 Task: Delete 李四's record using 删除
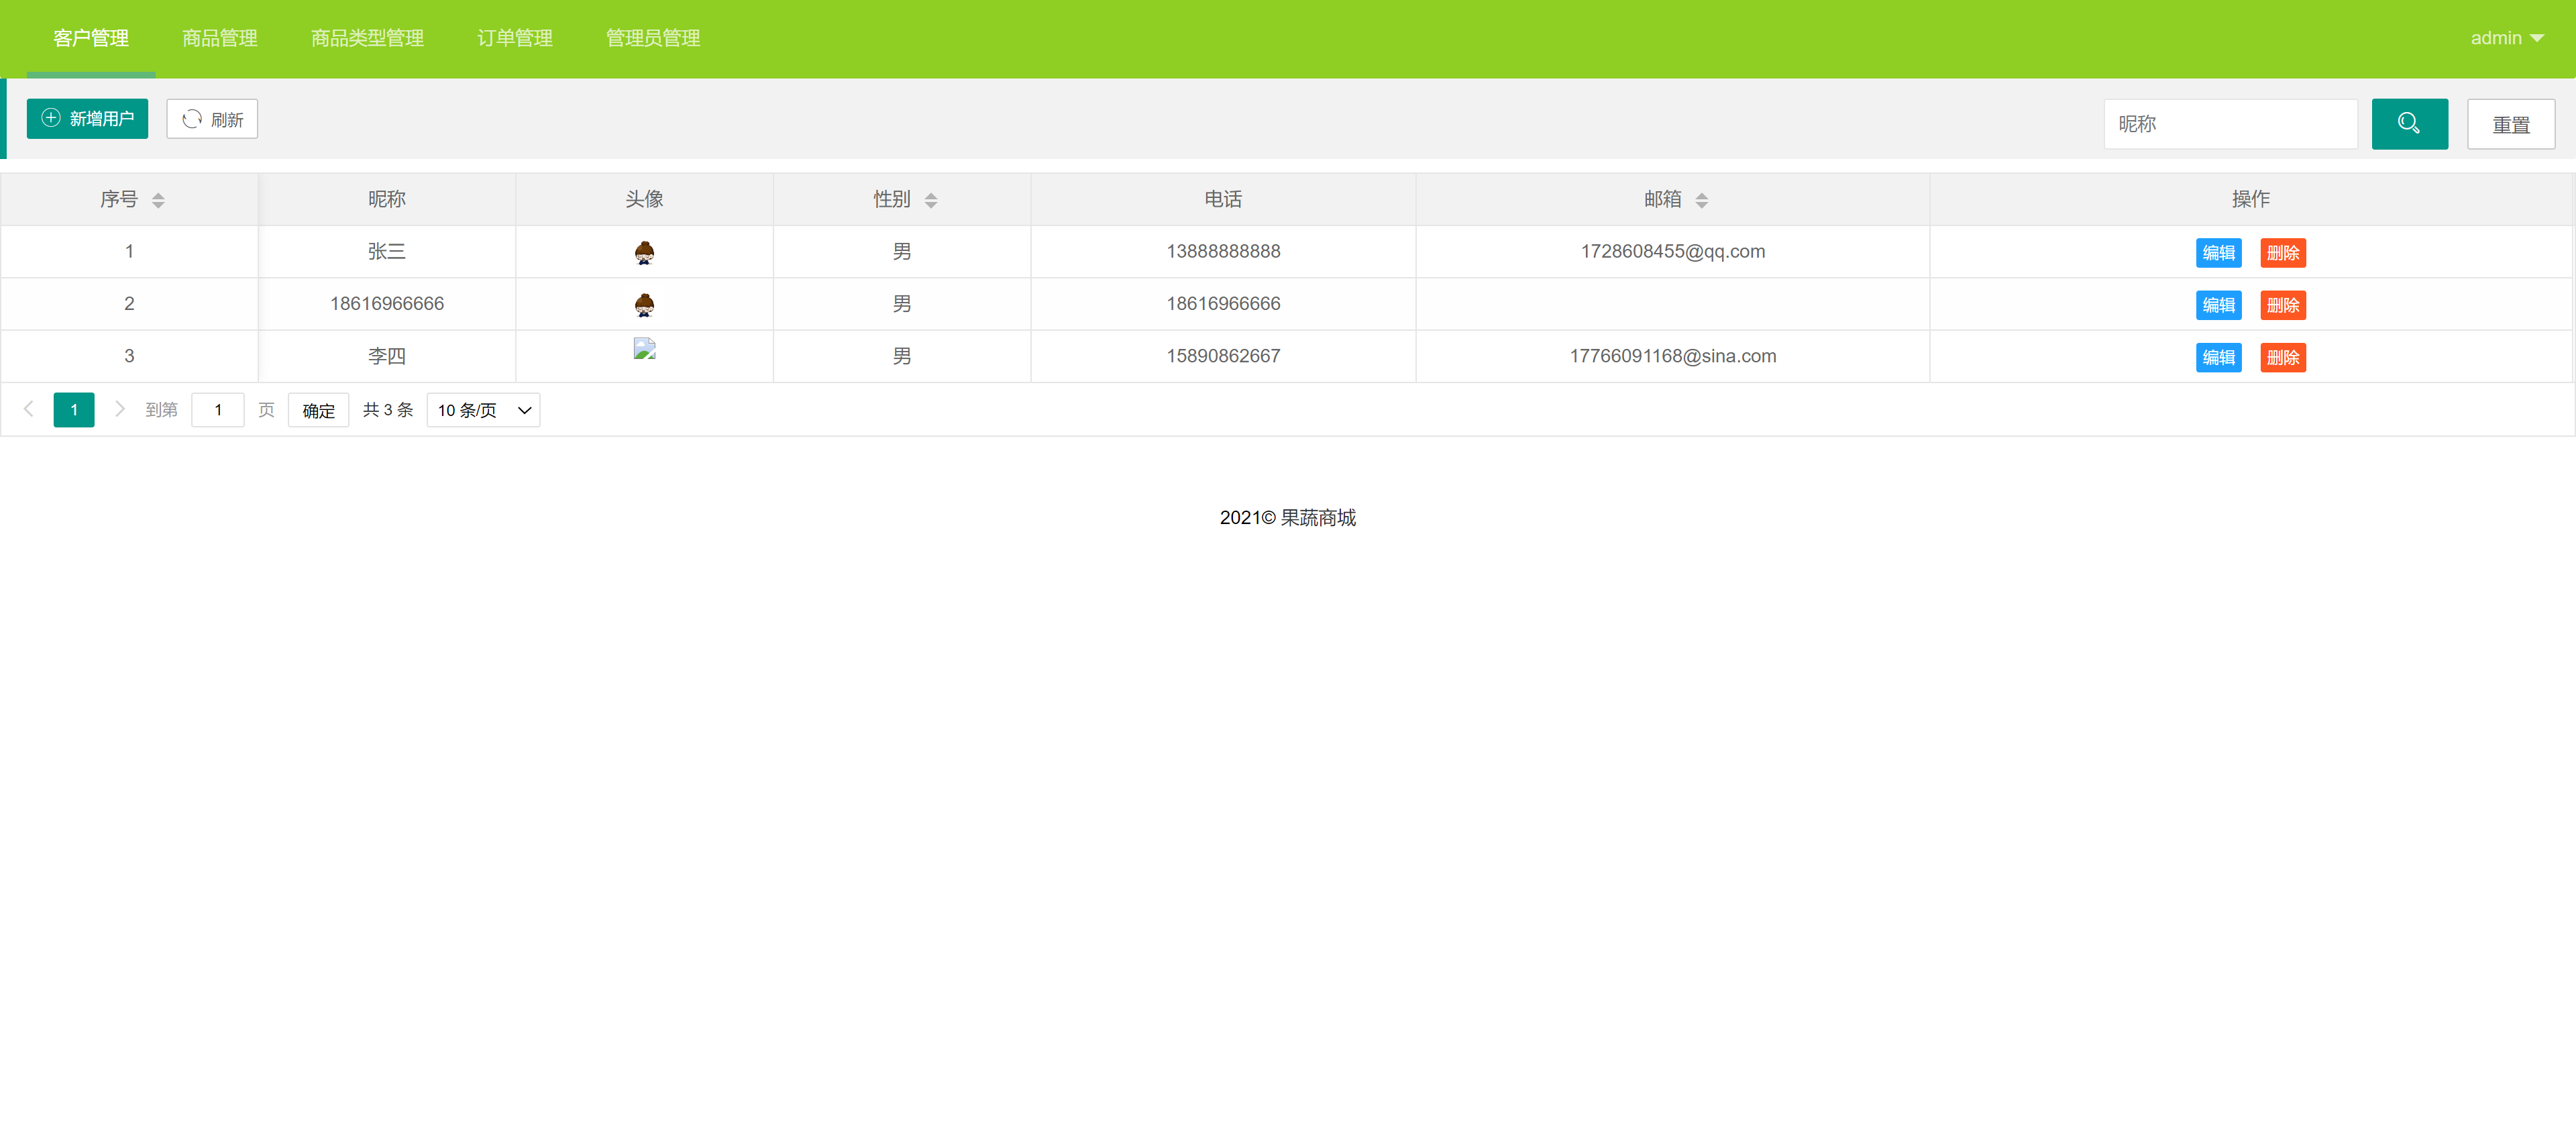pos(2283,357)
